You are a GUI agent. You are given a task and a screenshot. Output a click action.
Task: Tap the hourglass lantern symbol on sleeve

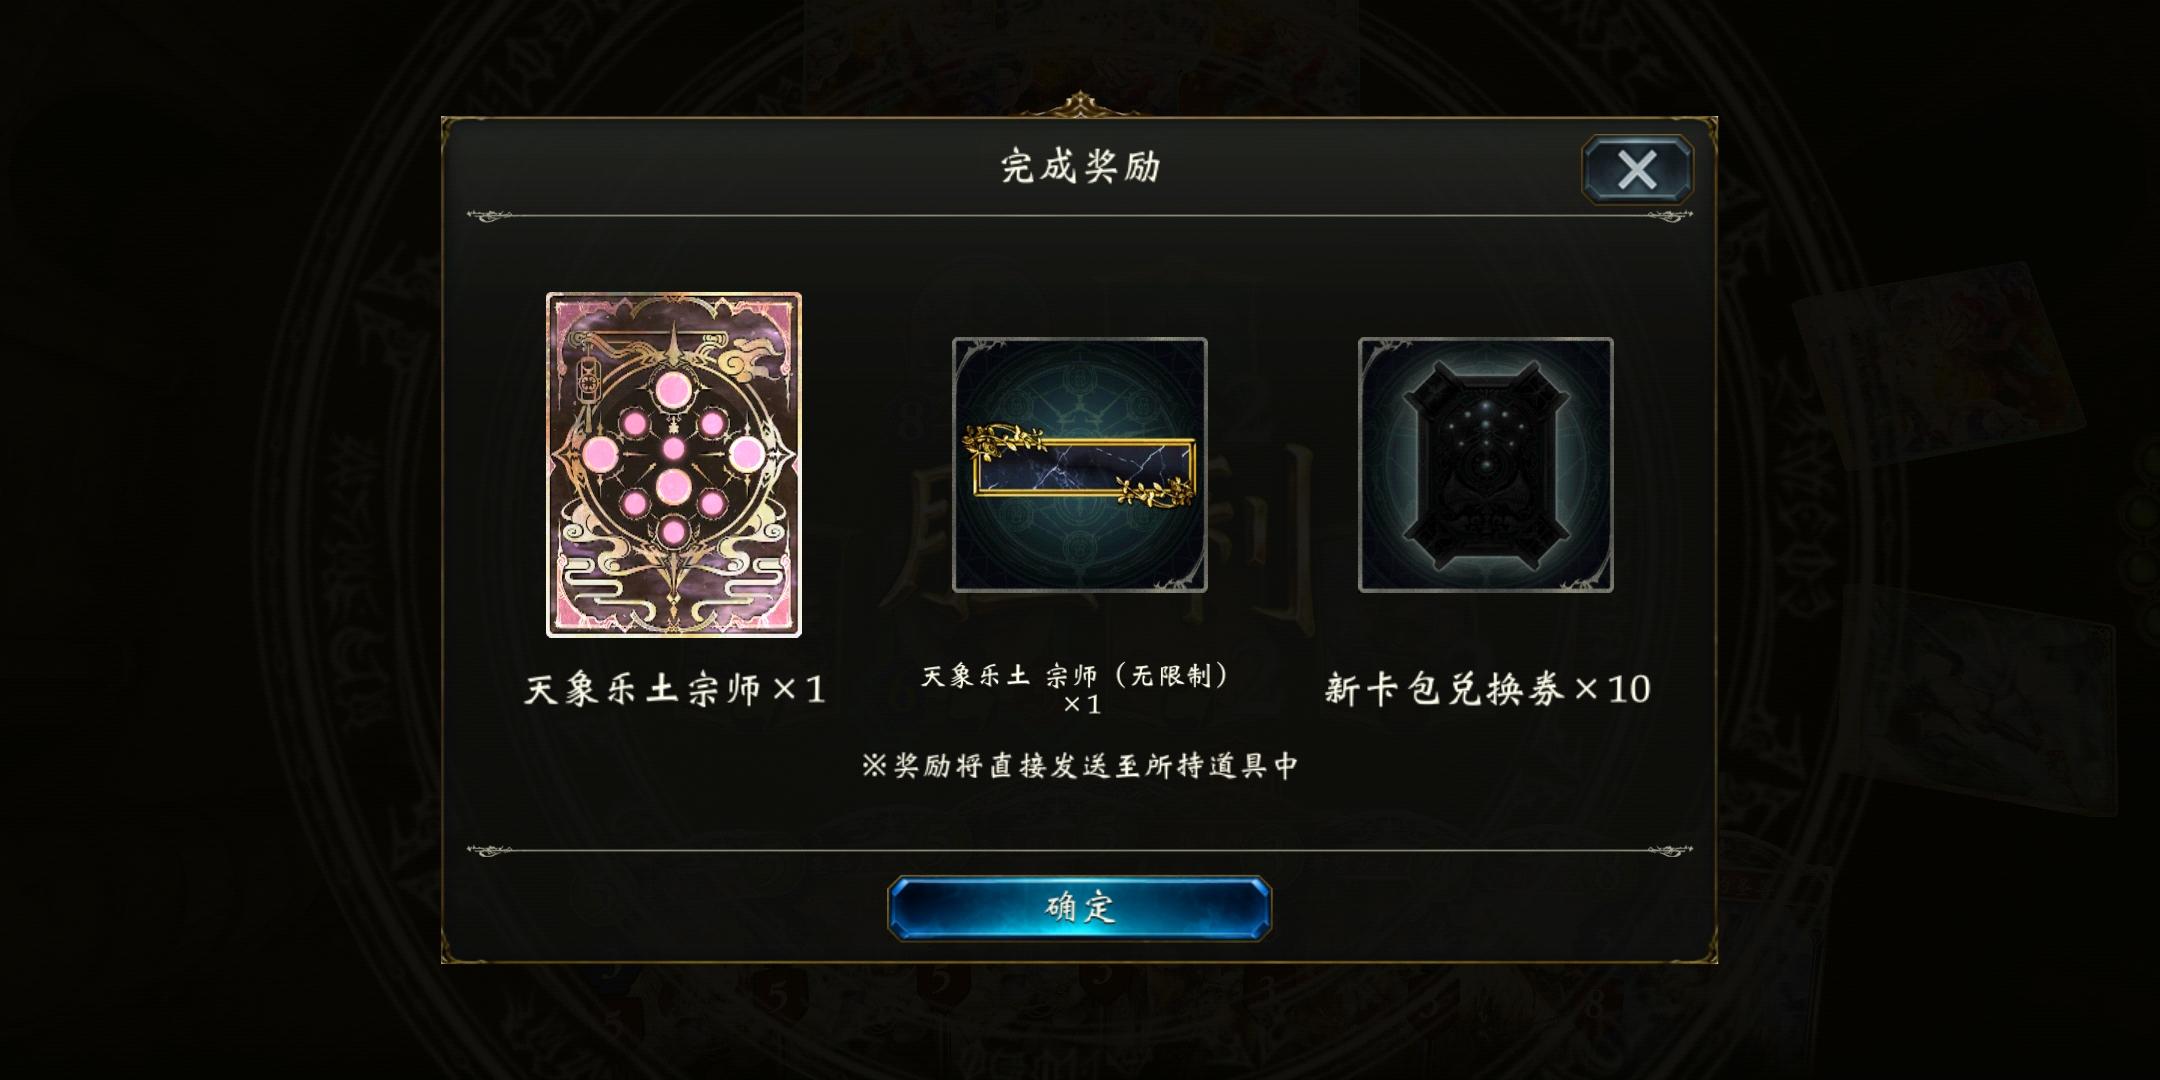coord(588,366)
